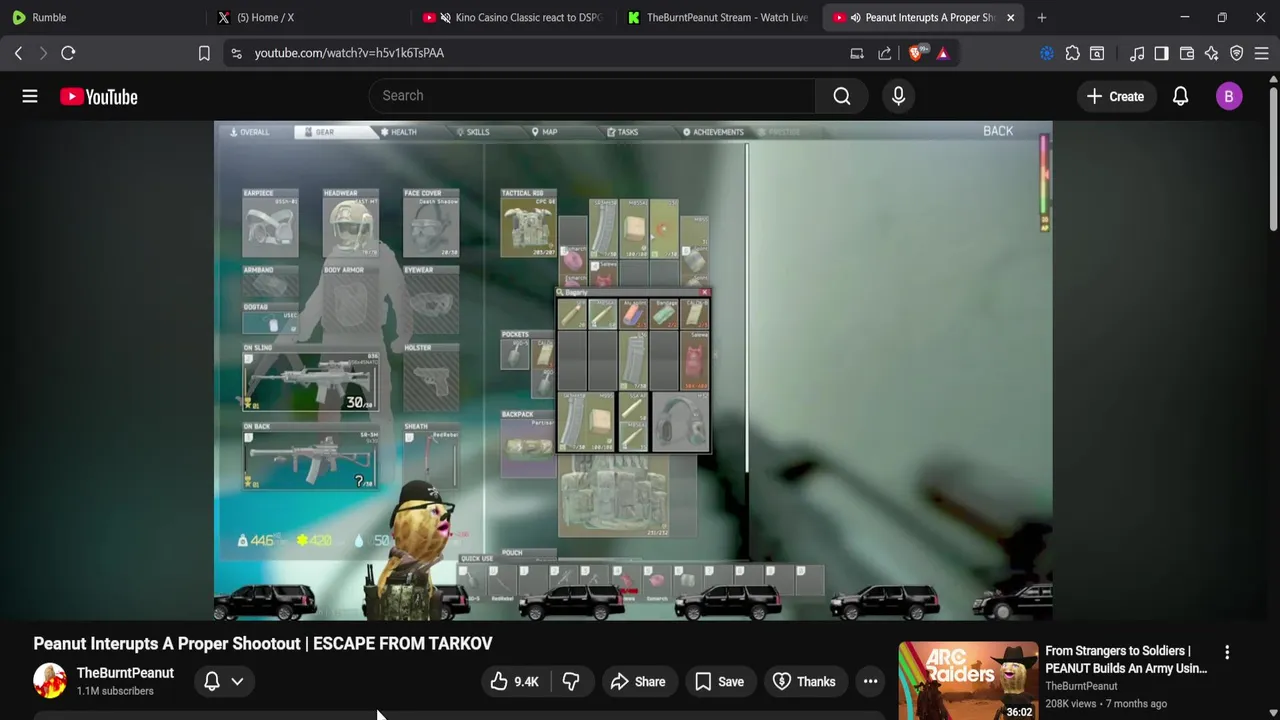
Task: Like the video with 9.4K likes
Action: click(514, 682)
